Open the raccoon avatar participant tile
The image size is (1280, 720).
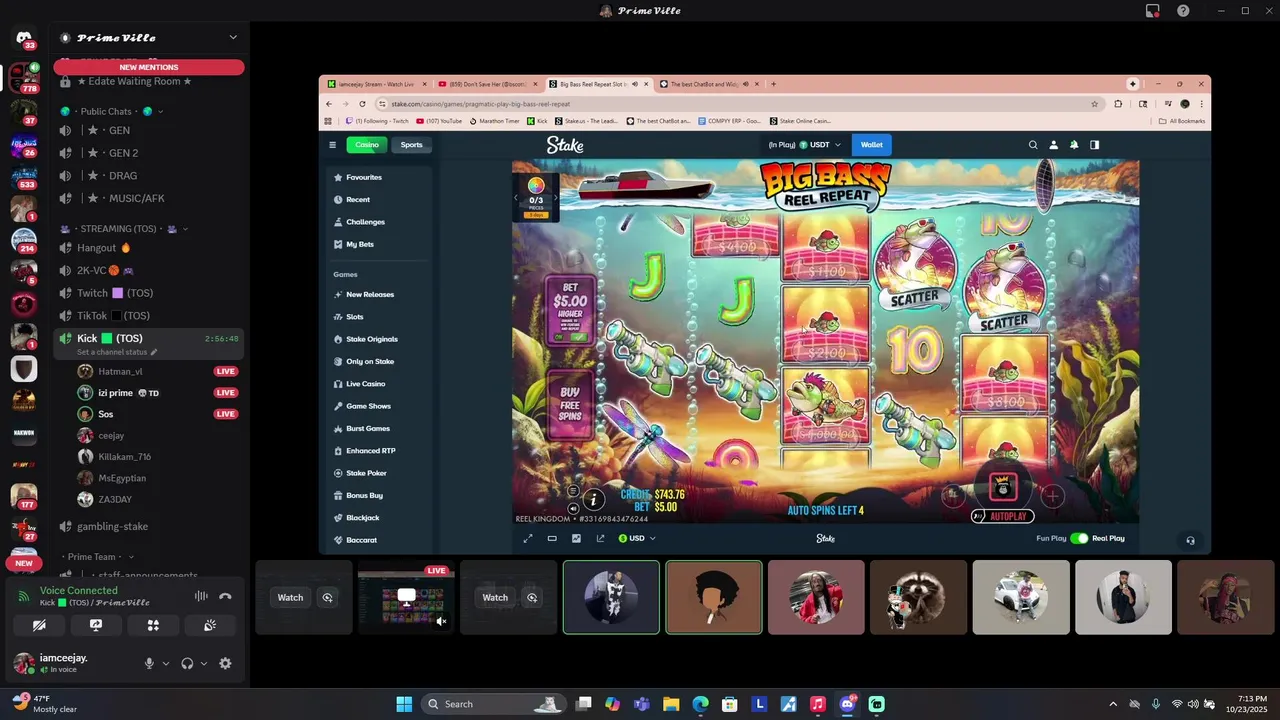[x=919, y=597]
